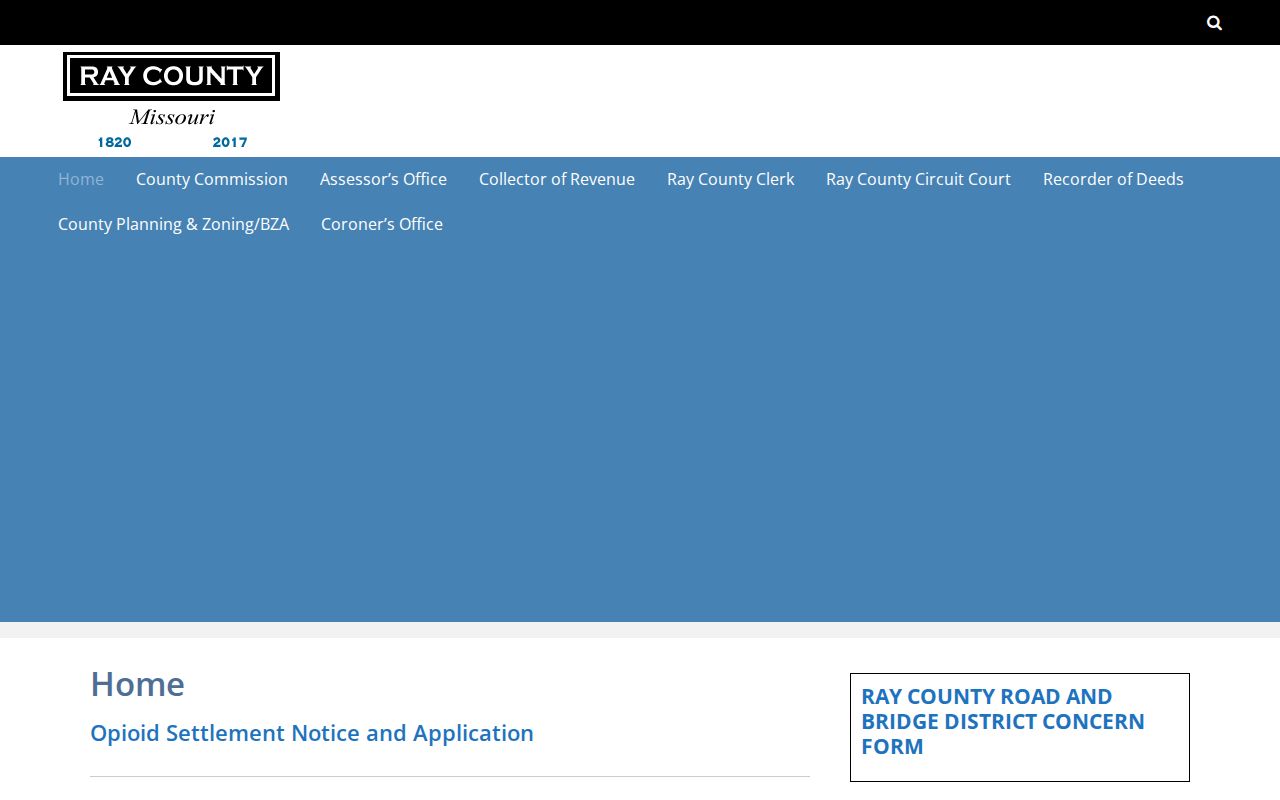Navigate to Ray County Circuit Court
The image size is (1280, 800).
pyautogui.click(x=918, y=179)
